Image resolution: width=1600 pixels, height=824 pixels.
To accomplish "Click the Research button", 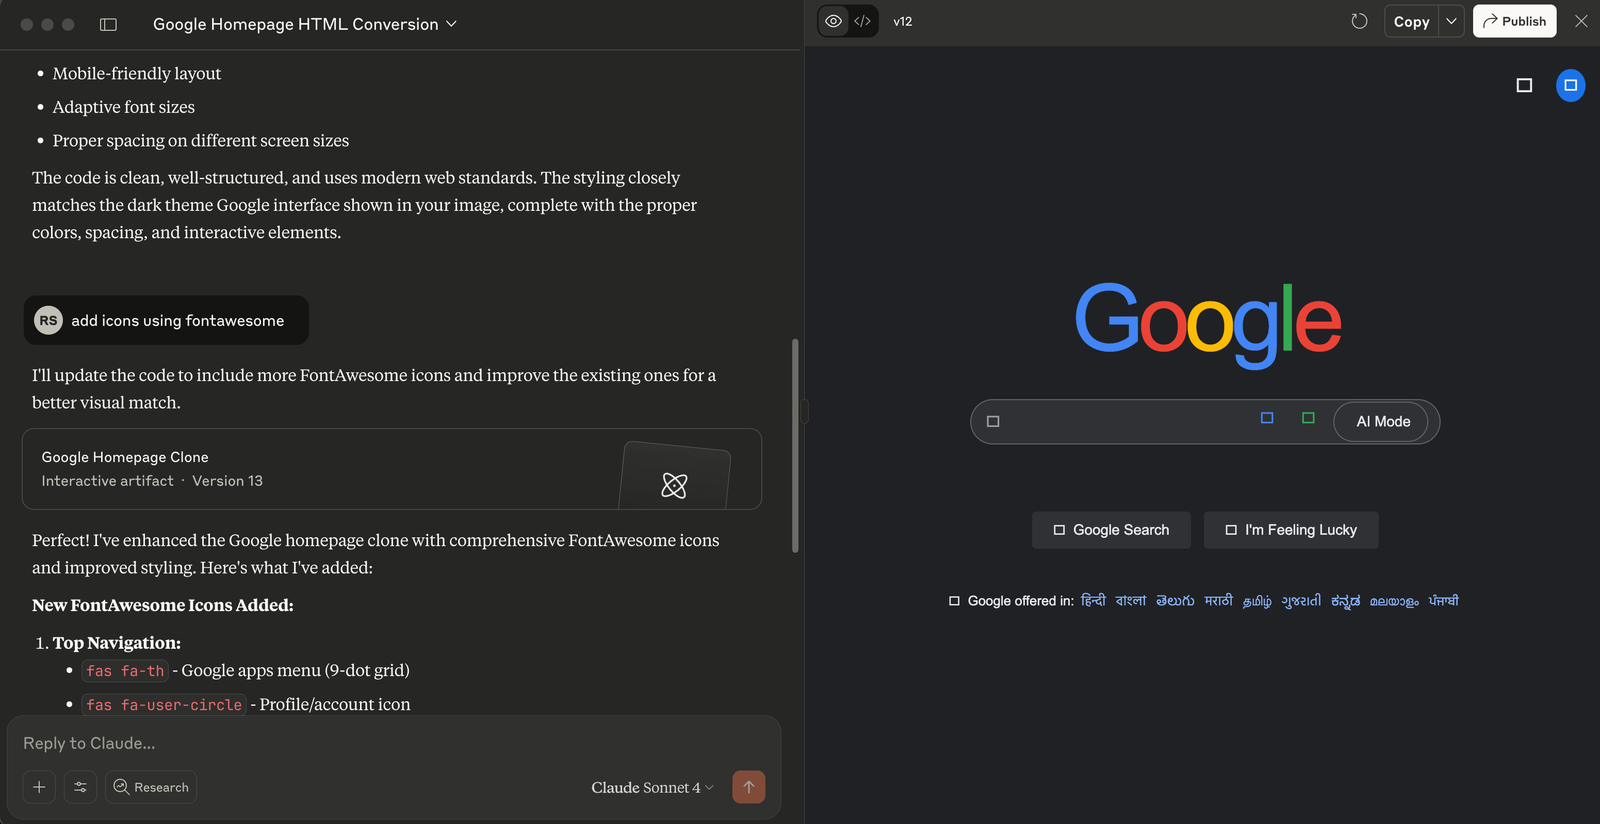I will pyautogui.click(x=151, y=787).
